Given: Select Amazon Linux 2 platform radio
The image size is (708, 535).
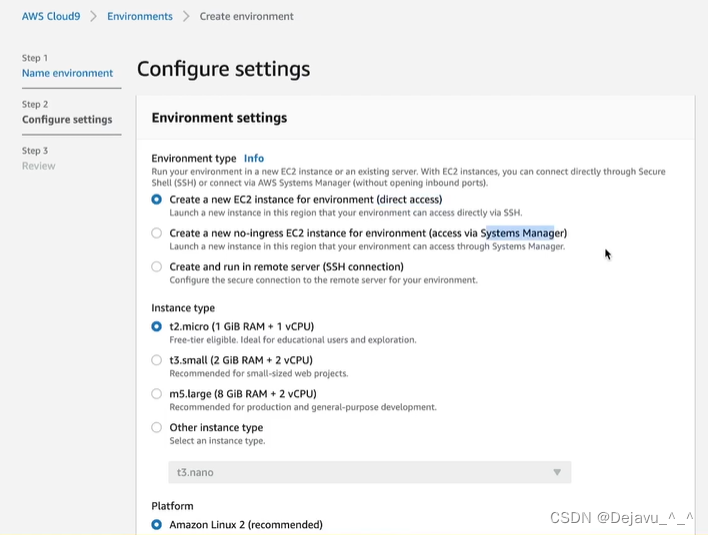Looking at the screenshot, I should pos(157,525).
